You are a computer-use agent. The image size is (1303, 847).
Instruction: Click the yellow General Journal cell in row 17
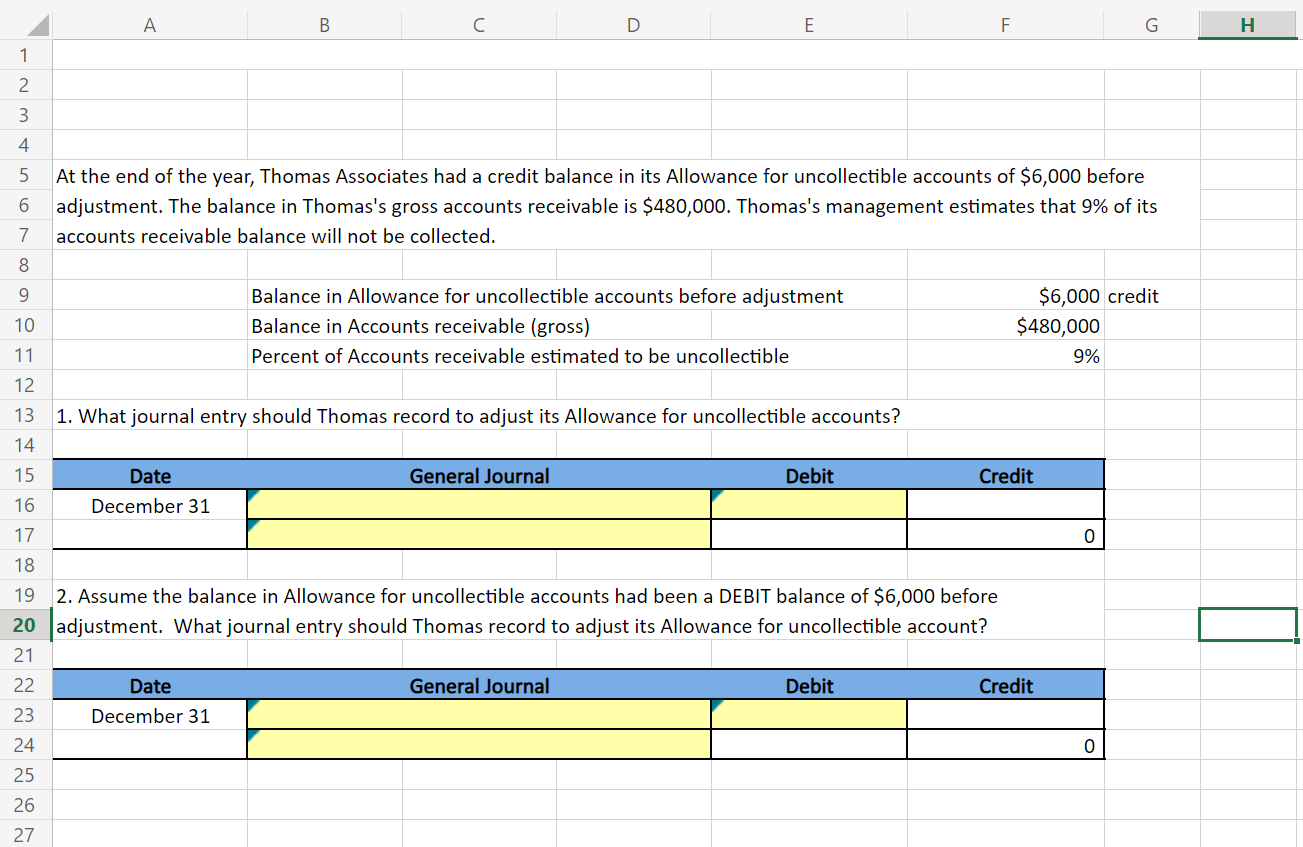479,535
